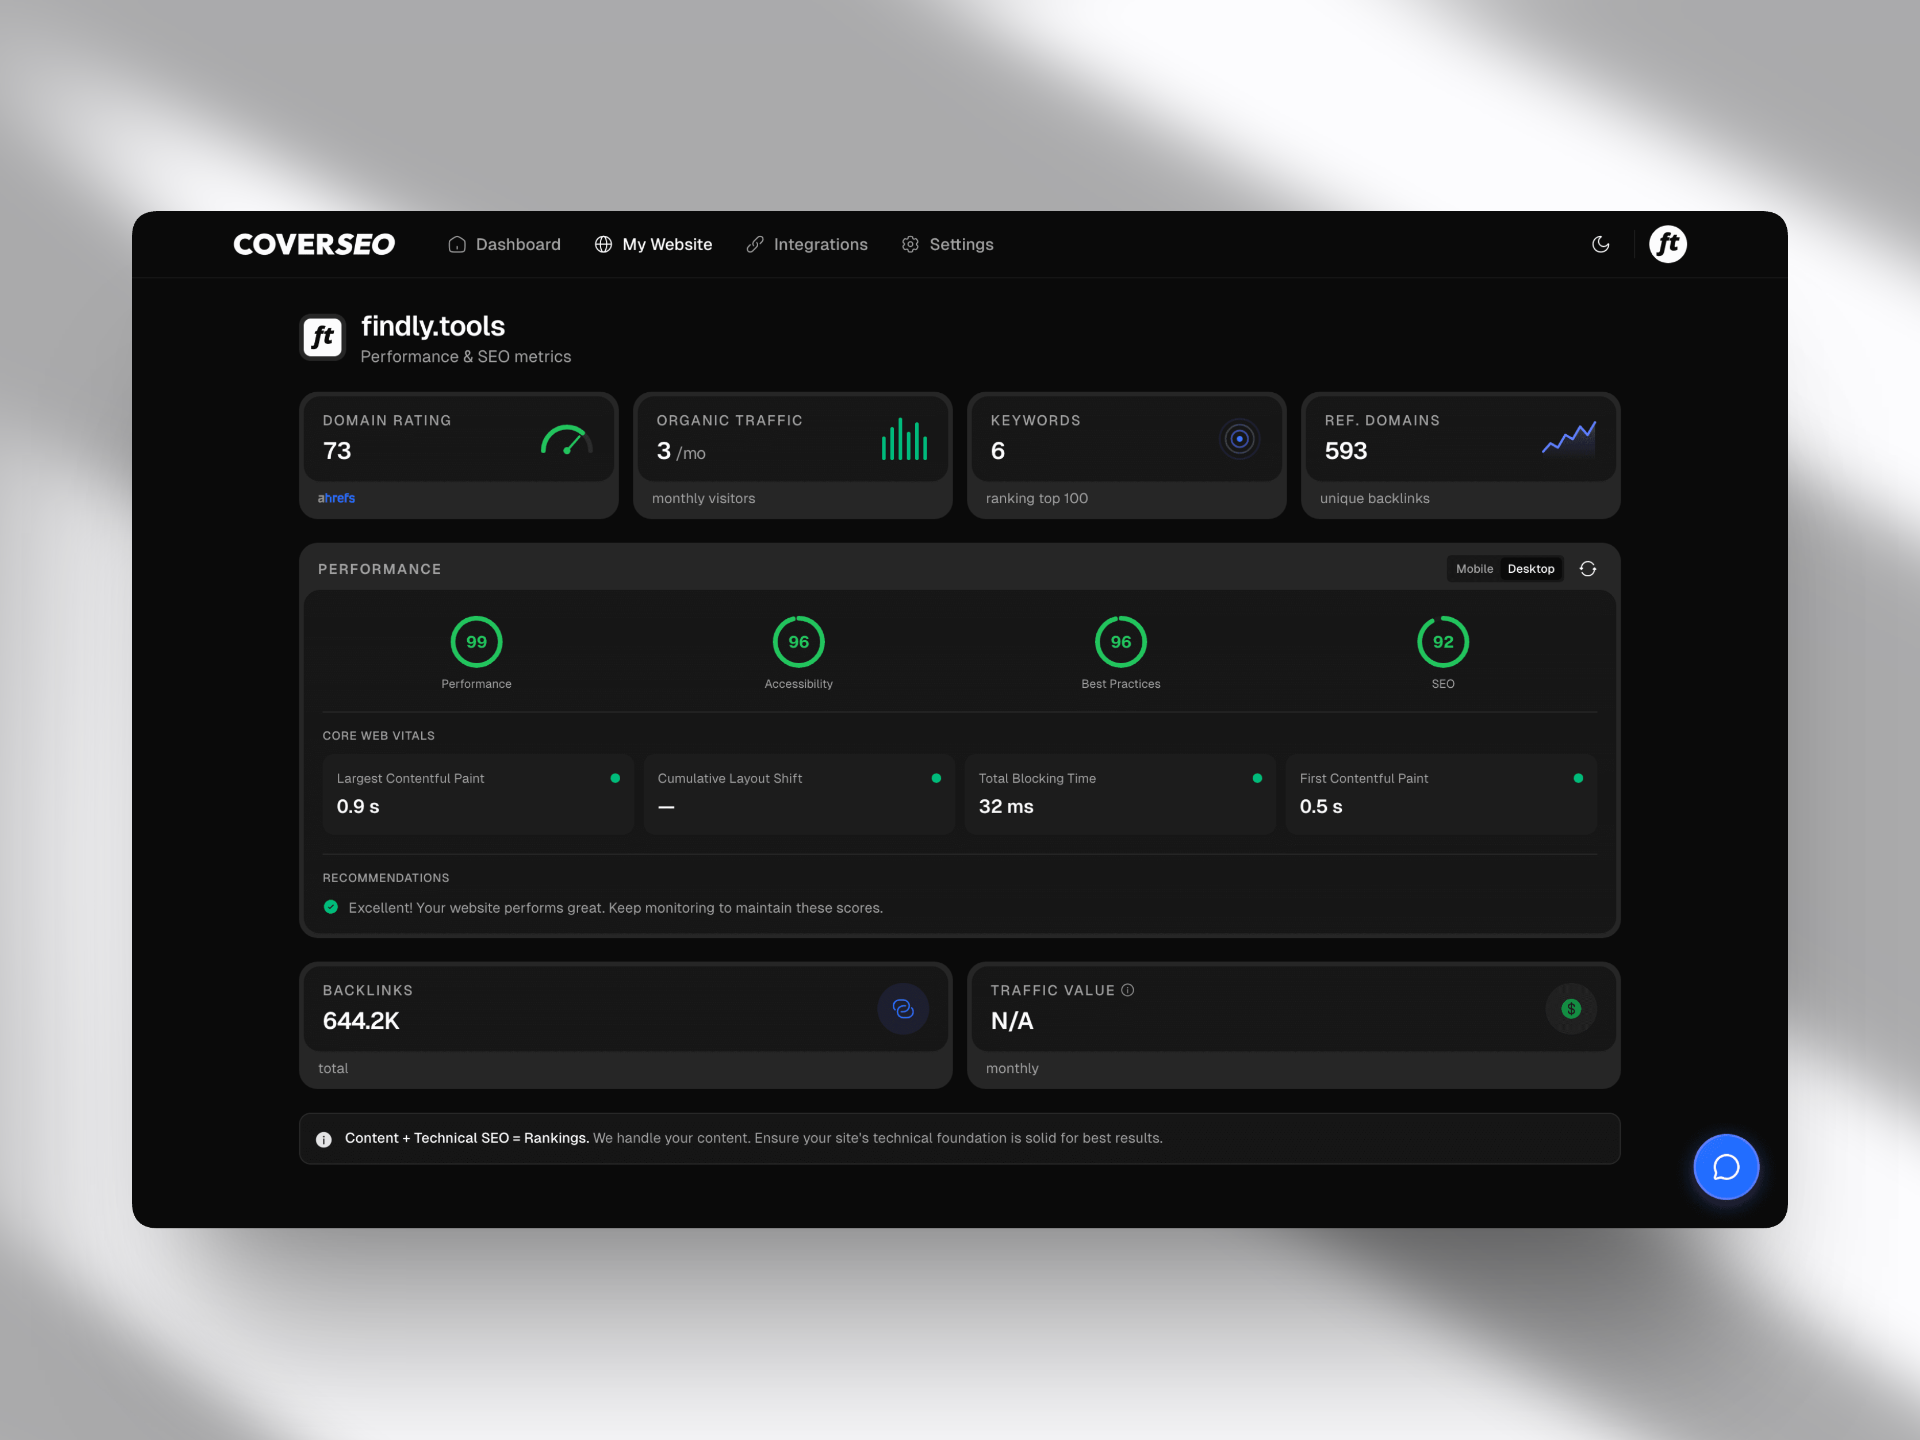Open the blue chat bubble button
Viewport: 1920px width, 1440px height.
pos(1726,1167)
